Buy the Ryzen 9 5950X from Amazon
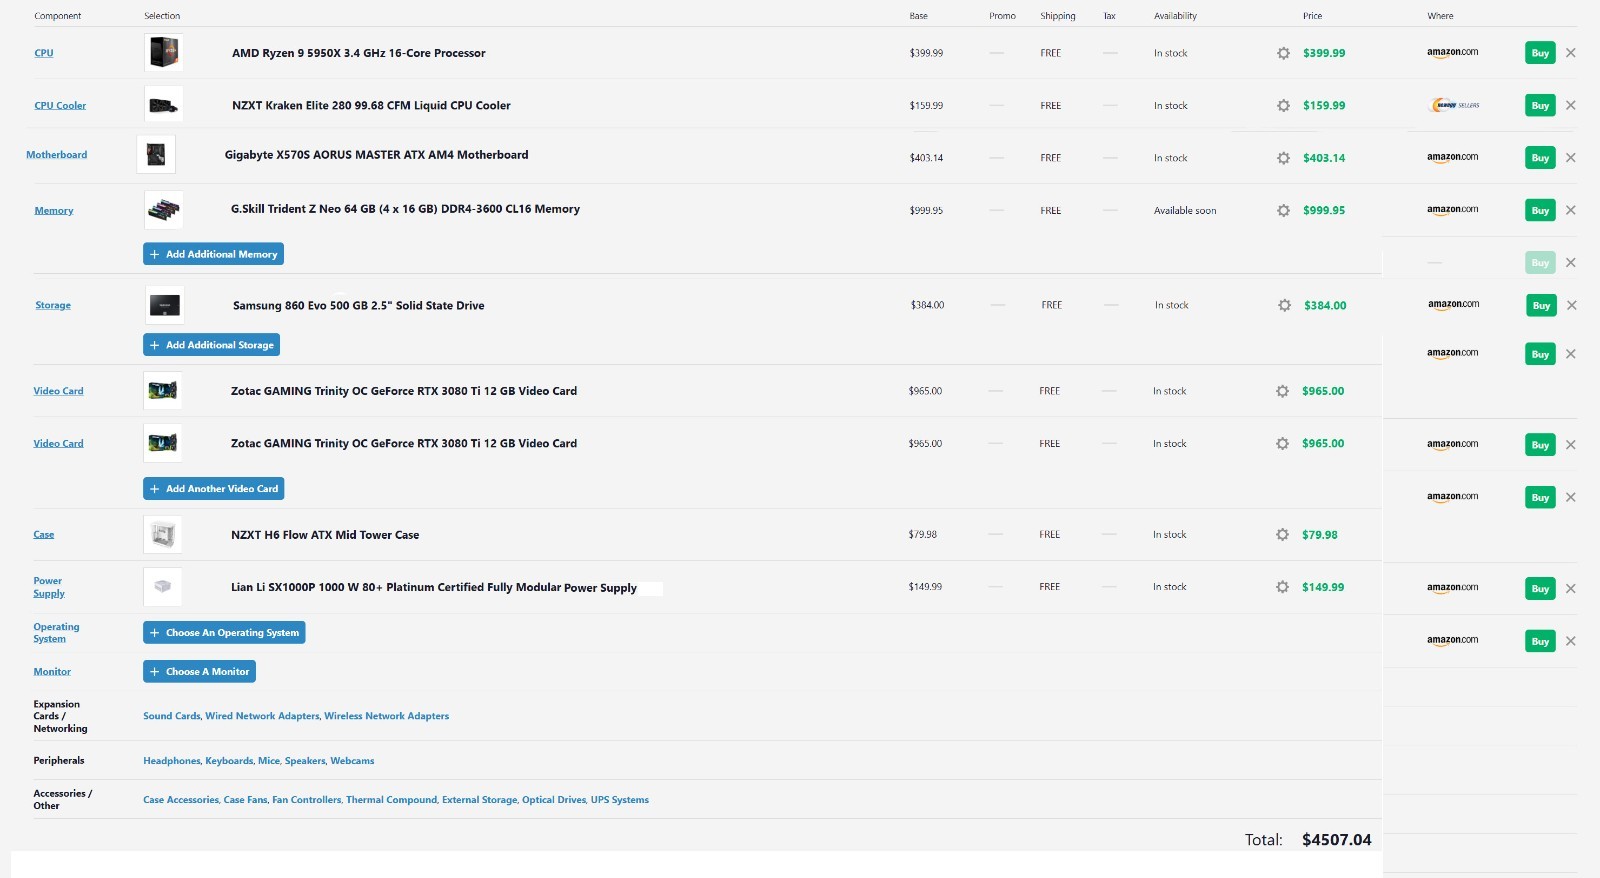 pyautogui.click(x=1540, y=53)
